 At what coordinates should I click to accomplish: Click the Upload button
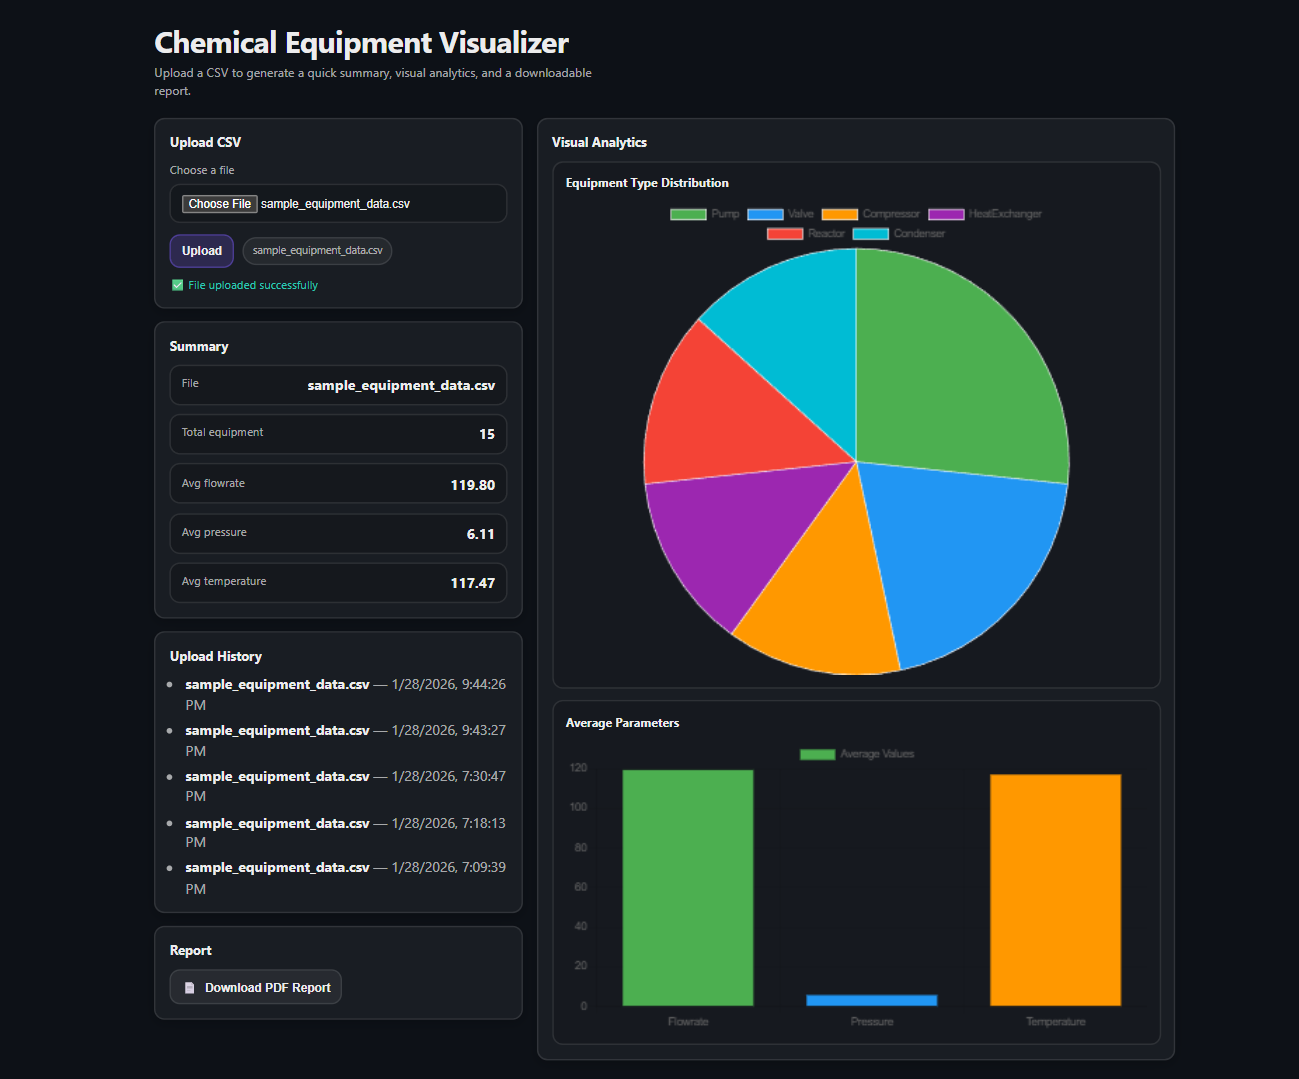click(201, 250)
